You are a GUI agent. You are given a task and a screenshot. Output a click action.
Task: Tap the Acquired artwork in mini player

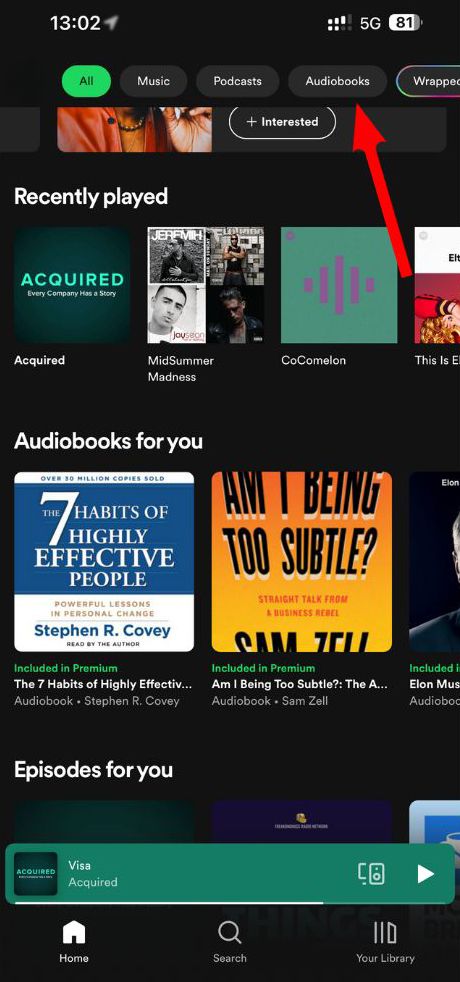(36, 873)
